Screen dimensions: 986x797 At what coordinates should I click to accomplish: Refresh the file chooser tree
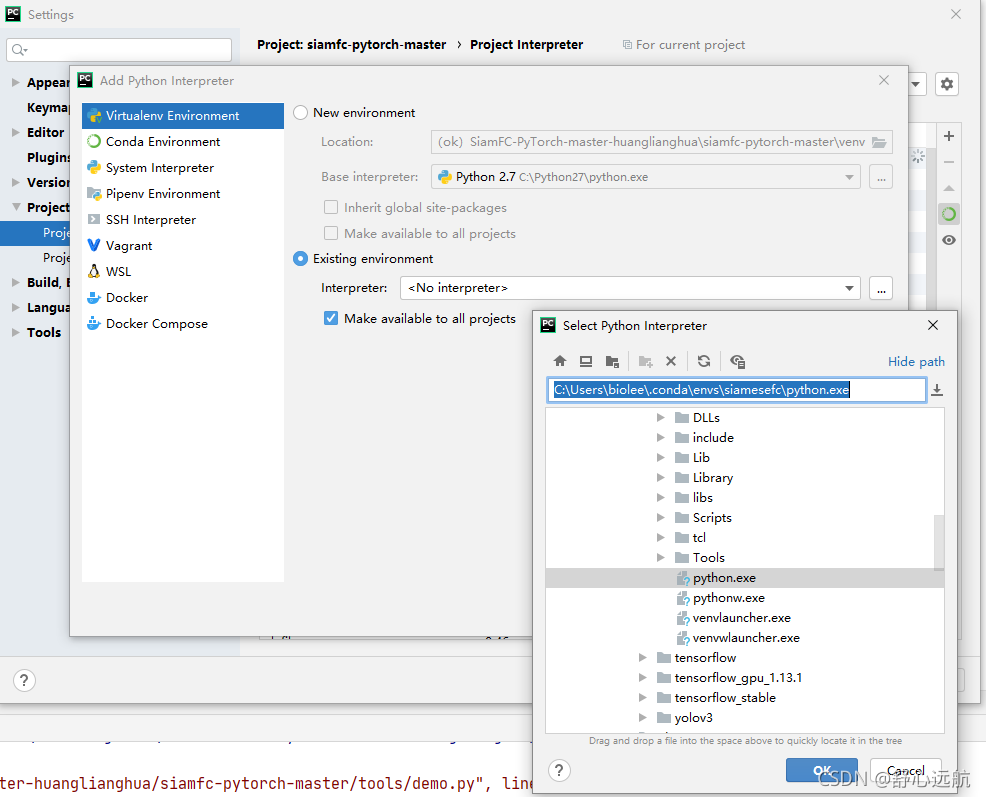coord(704,361)
